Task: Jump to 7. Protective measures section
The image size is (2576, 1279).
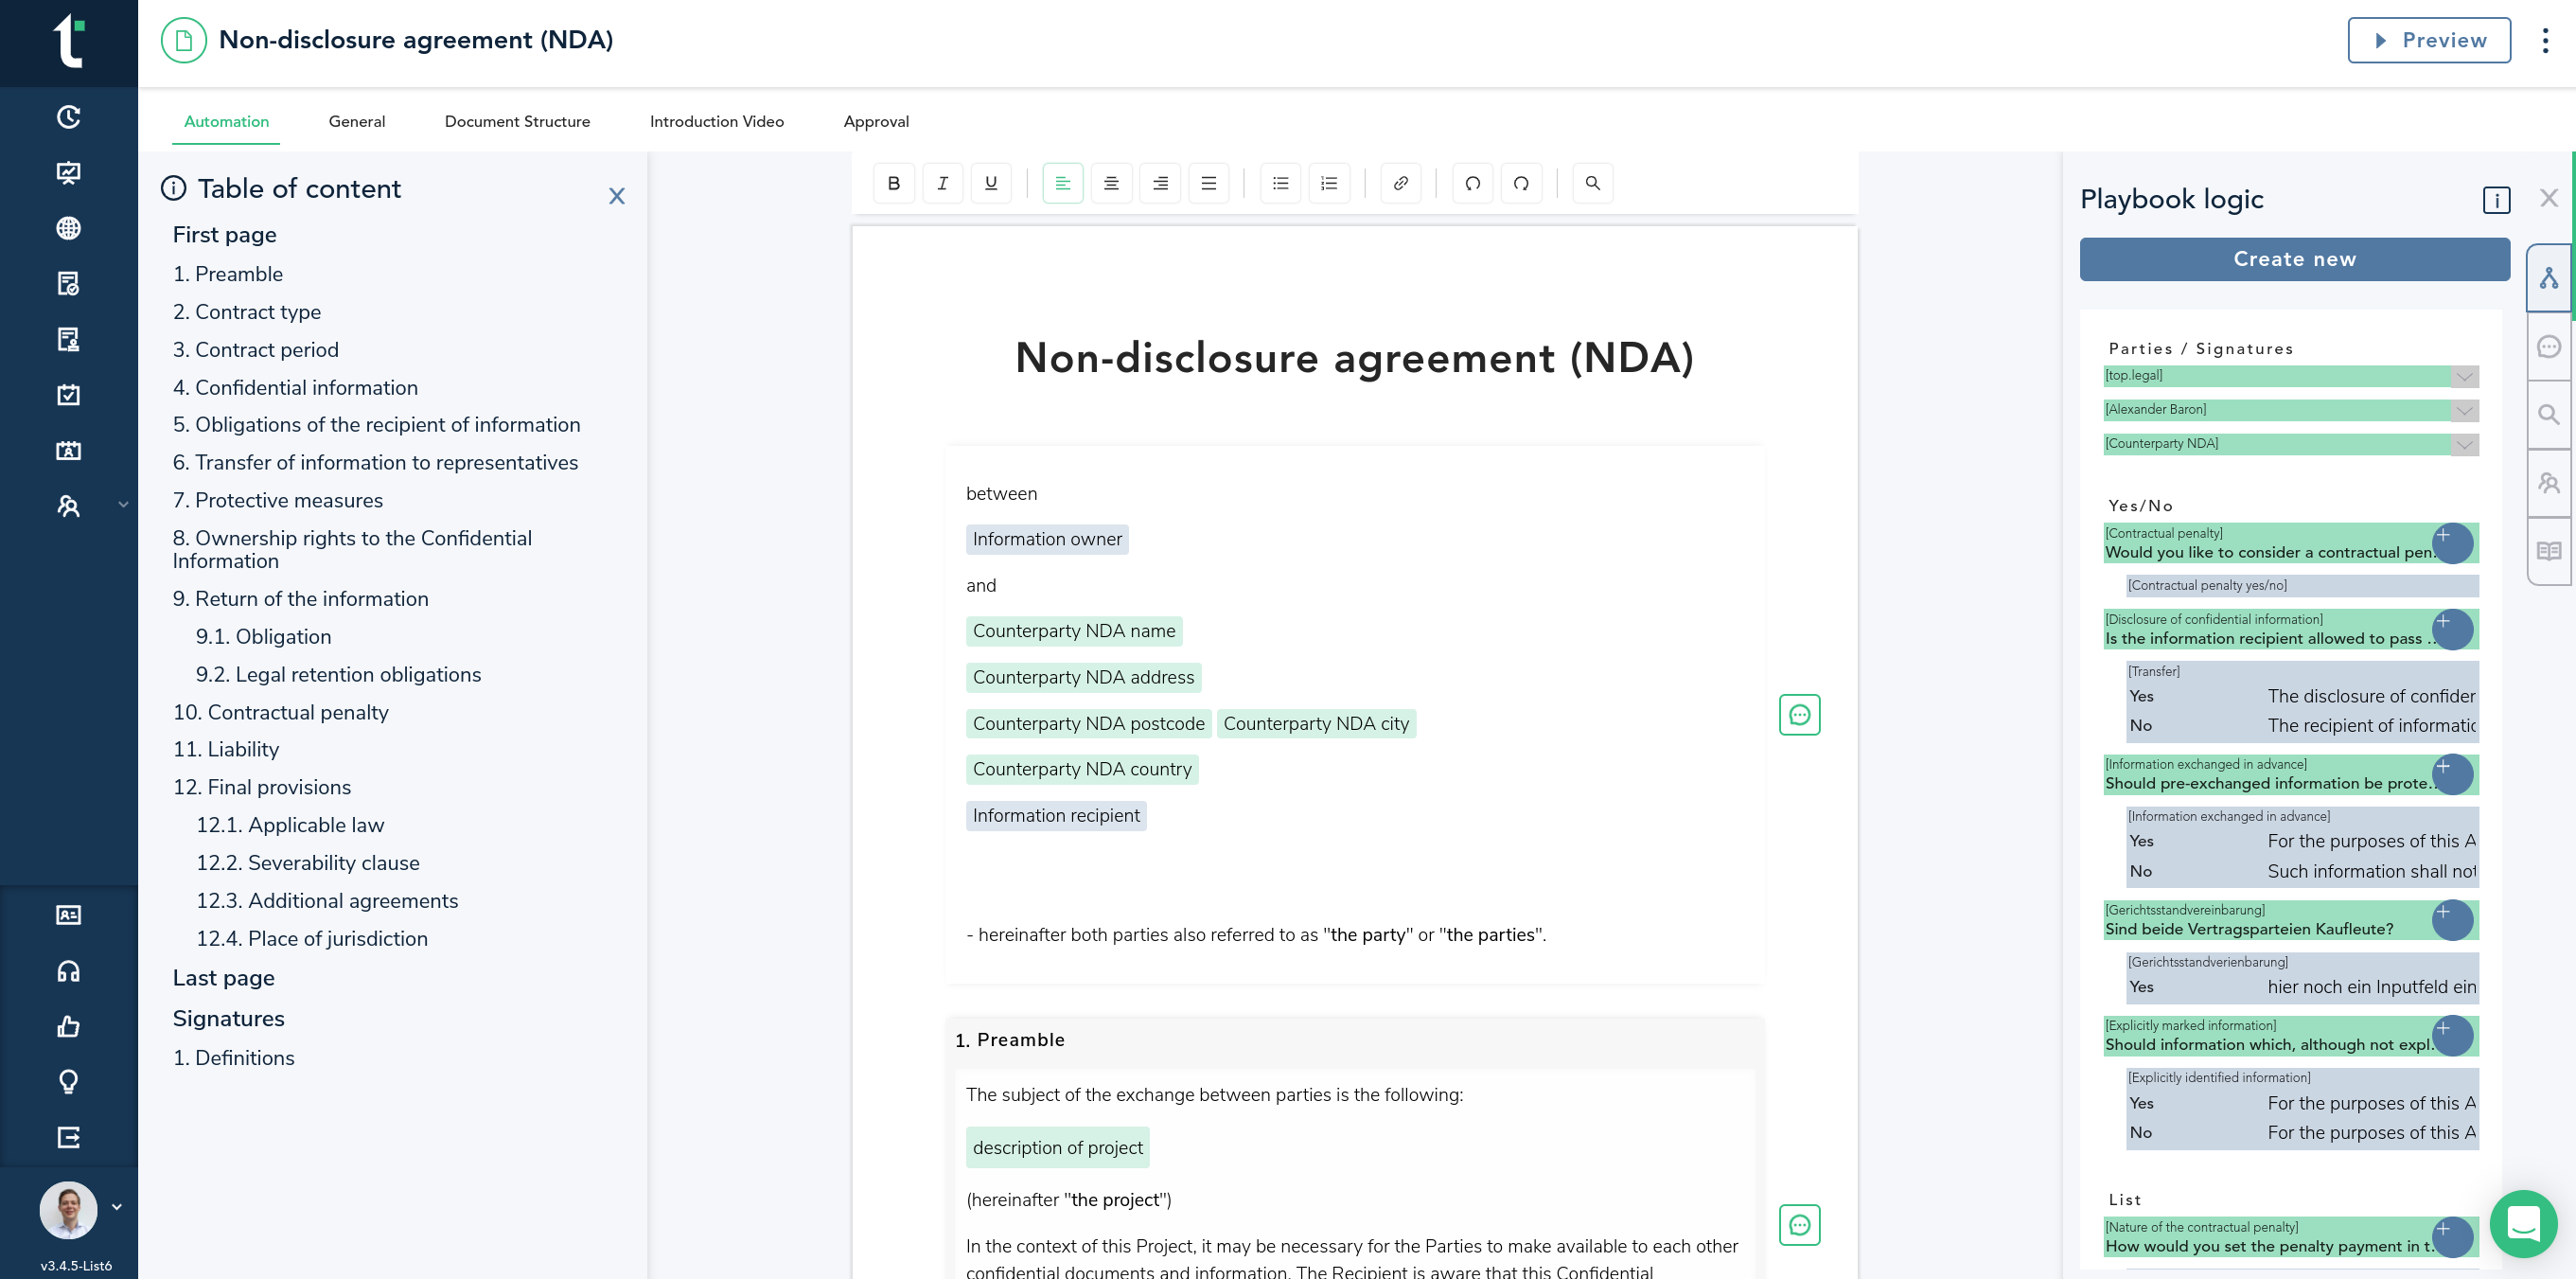Action: tap(278, 500)
